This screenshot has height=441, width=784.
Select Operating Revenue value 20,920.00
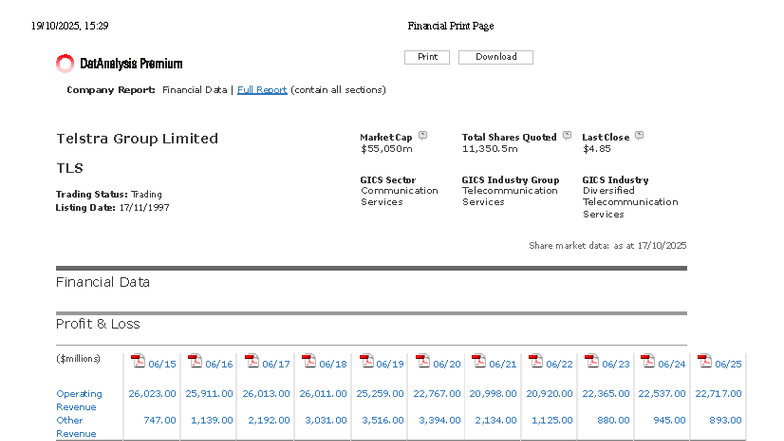click(550, 394)
